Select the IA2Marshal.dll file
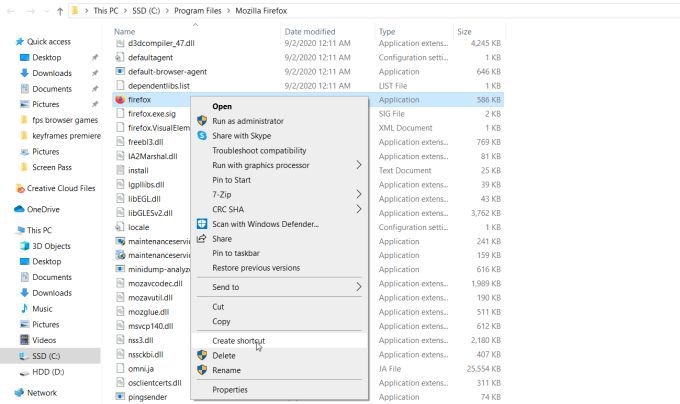 coord(153,156)
